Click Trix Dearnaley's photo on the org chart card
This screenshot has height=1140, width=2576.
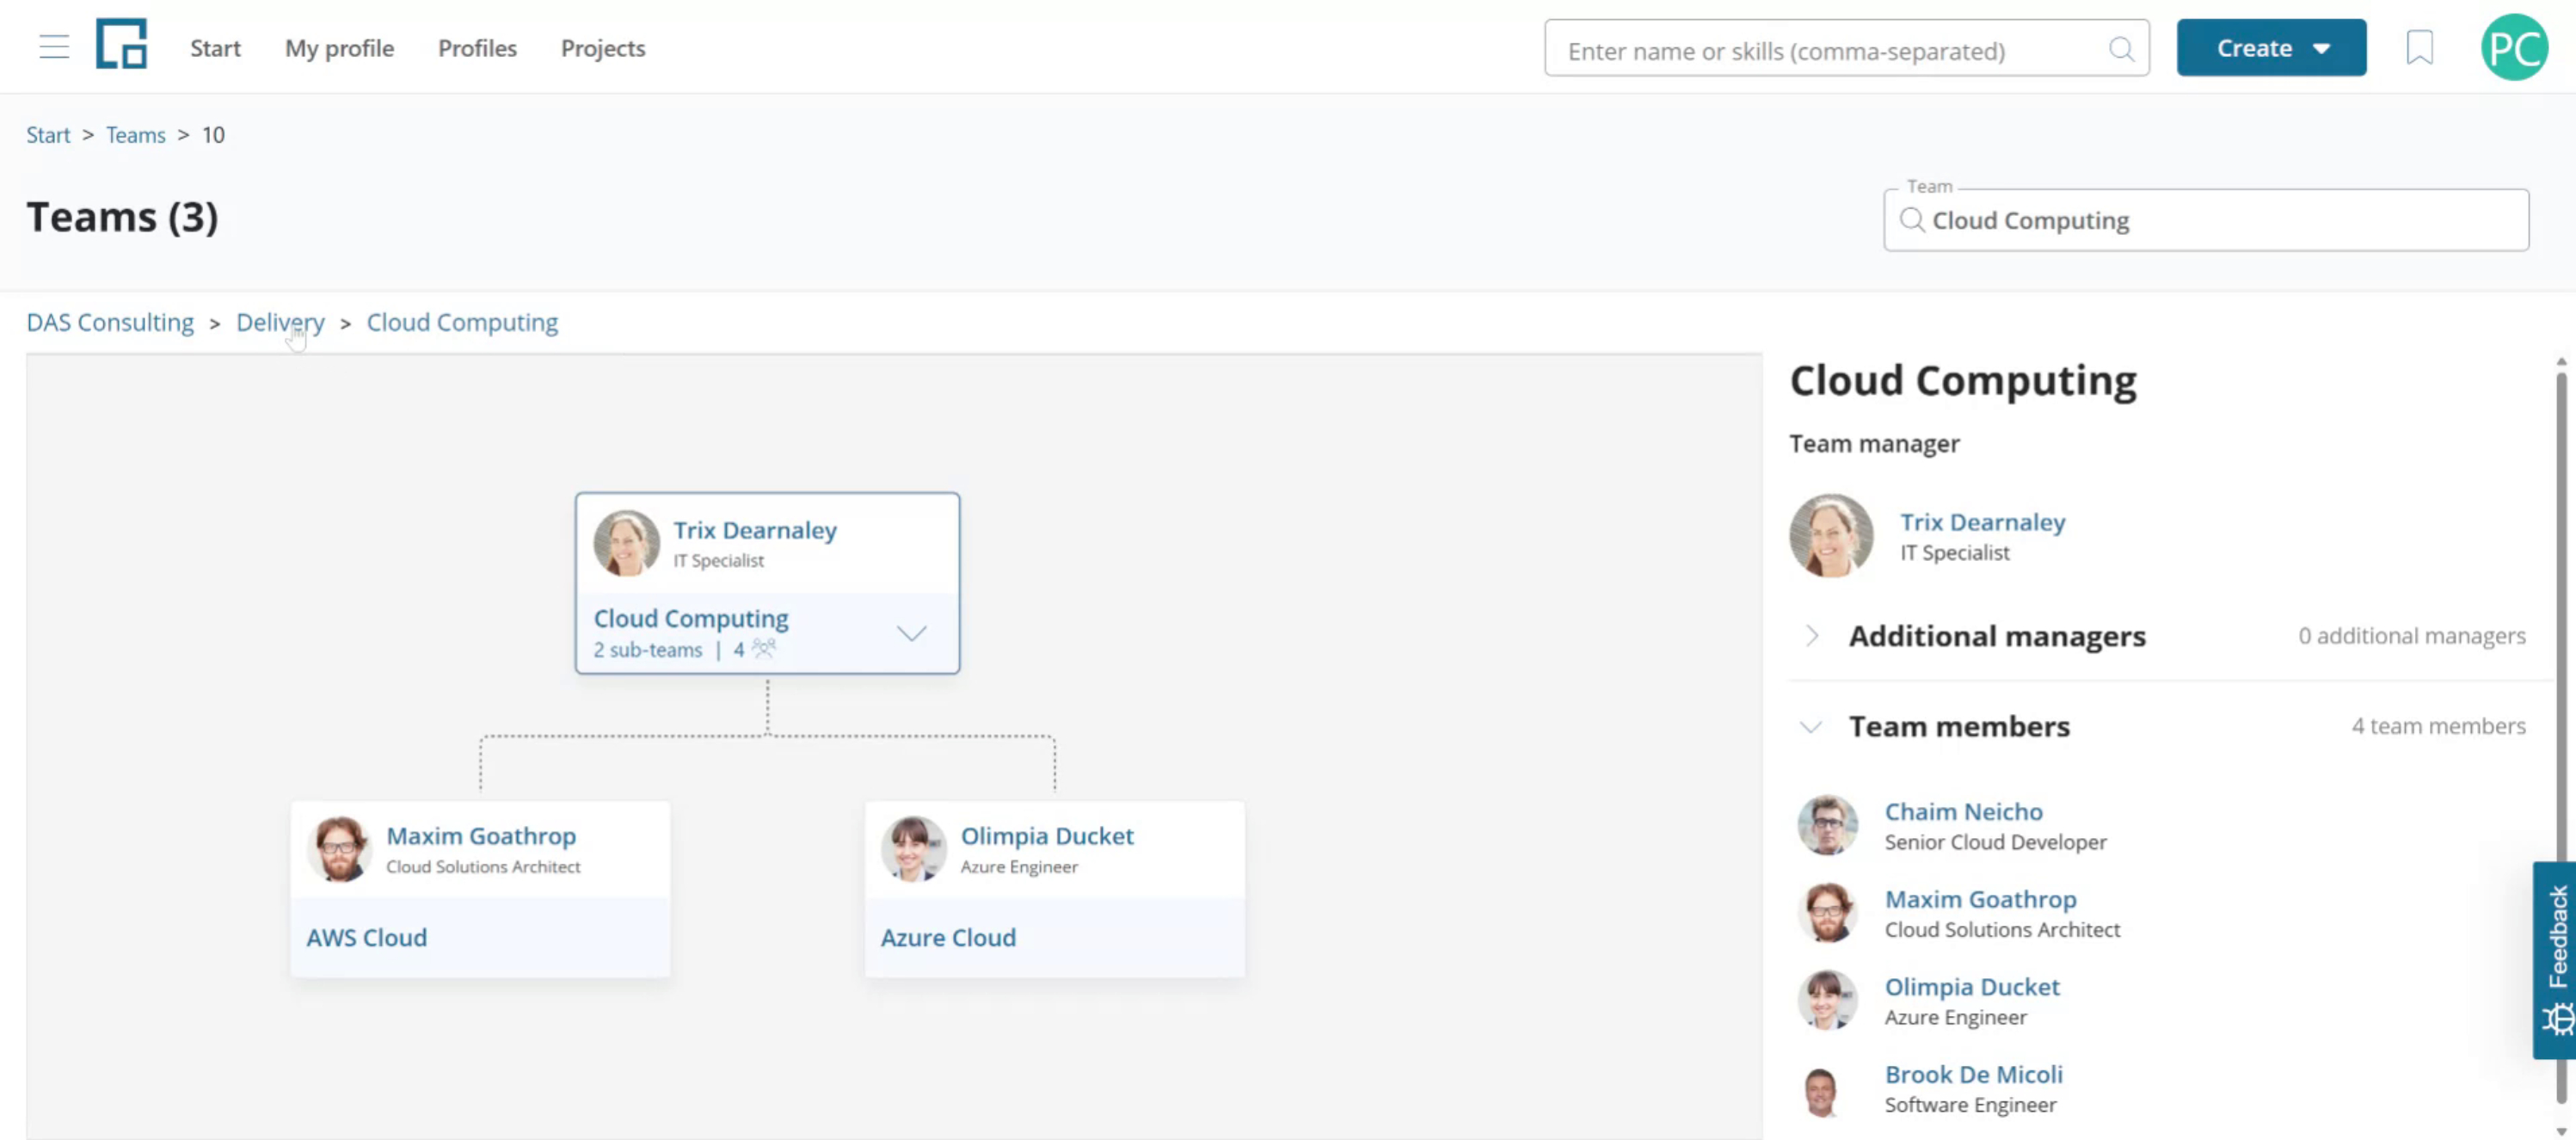626,543
